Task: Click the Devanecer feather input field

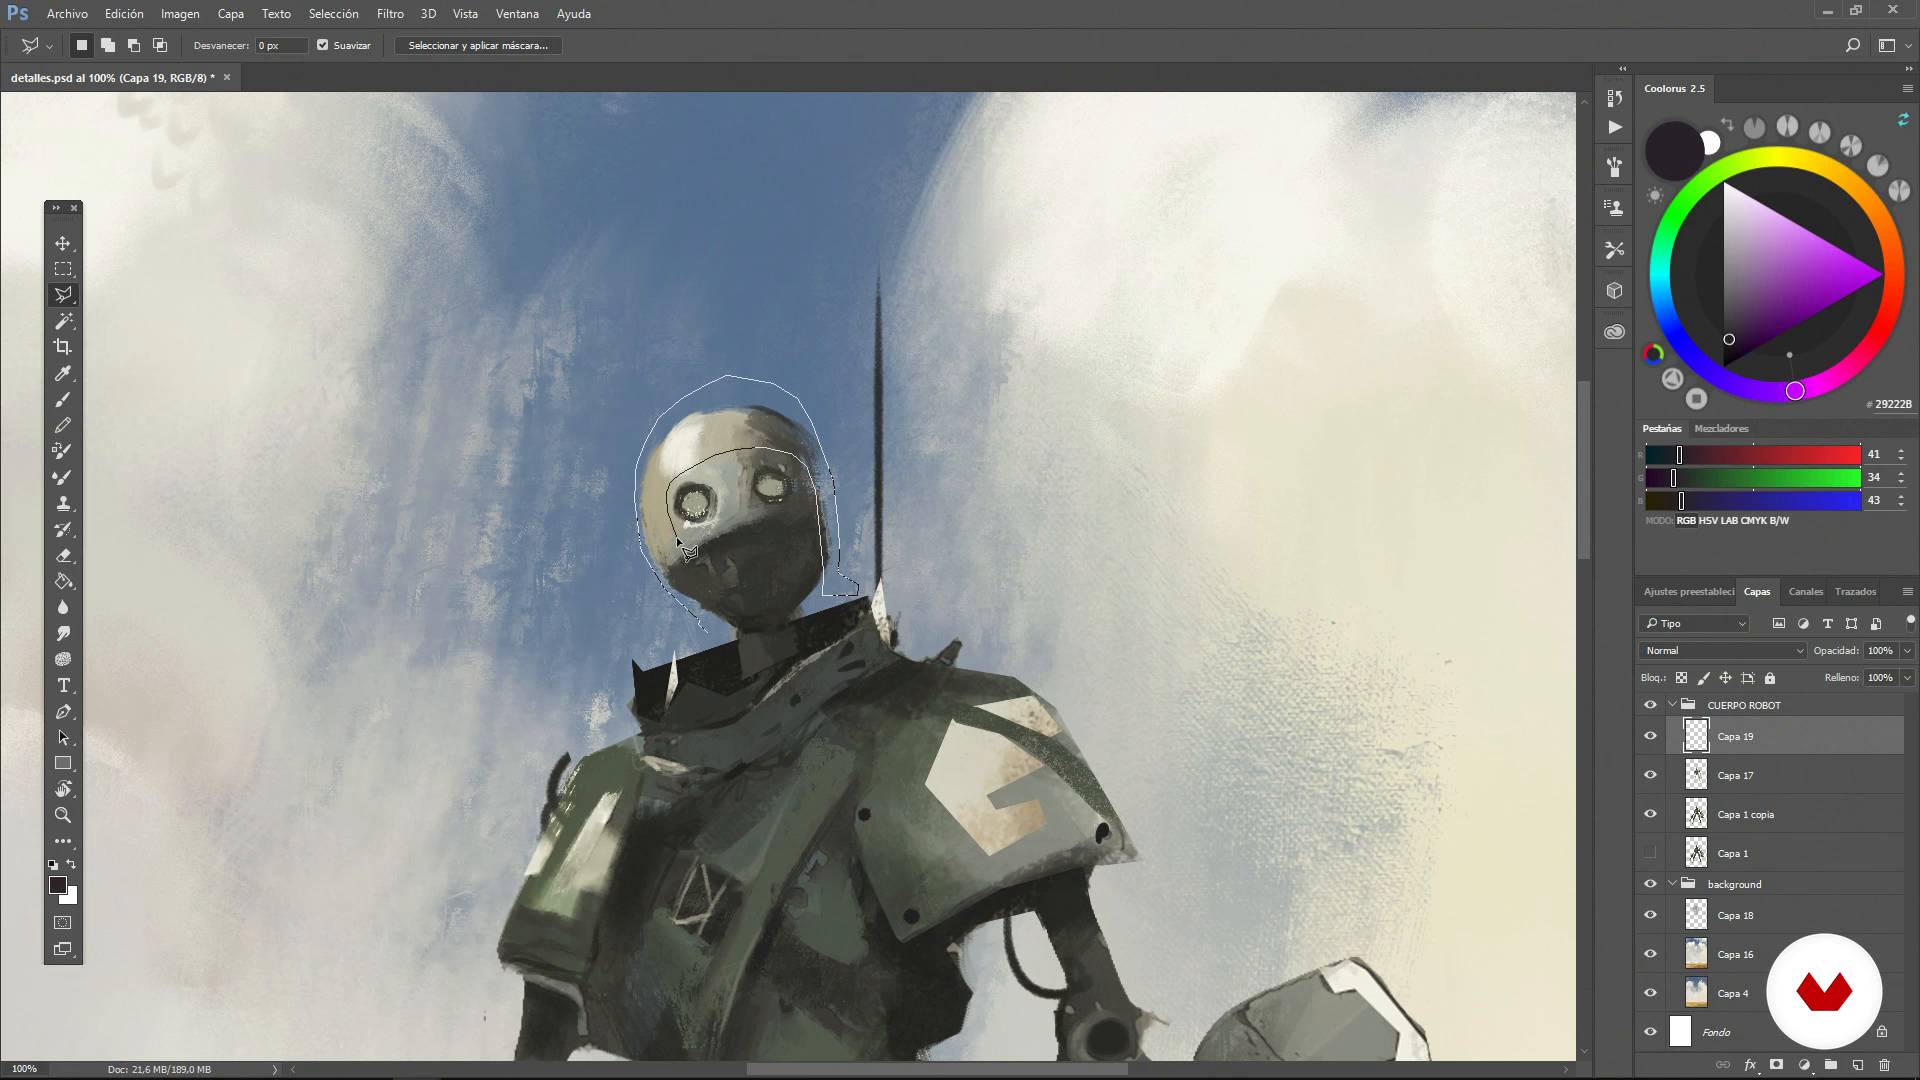Action: (x=281, y=45)
